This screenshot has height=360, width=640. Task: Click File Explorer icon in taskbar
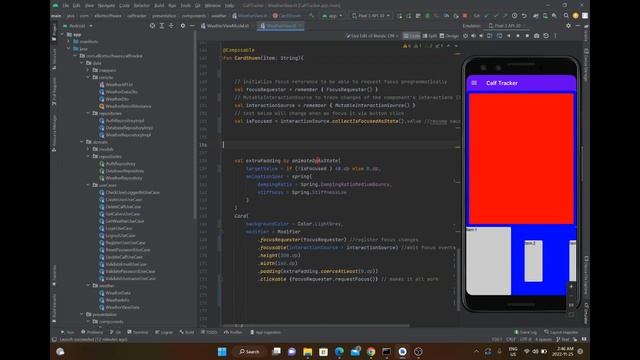307,351
